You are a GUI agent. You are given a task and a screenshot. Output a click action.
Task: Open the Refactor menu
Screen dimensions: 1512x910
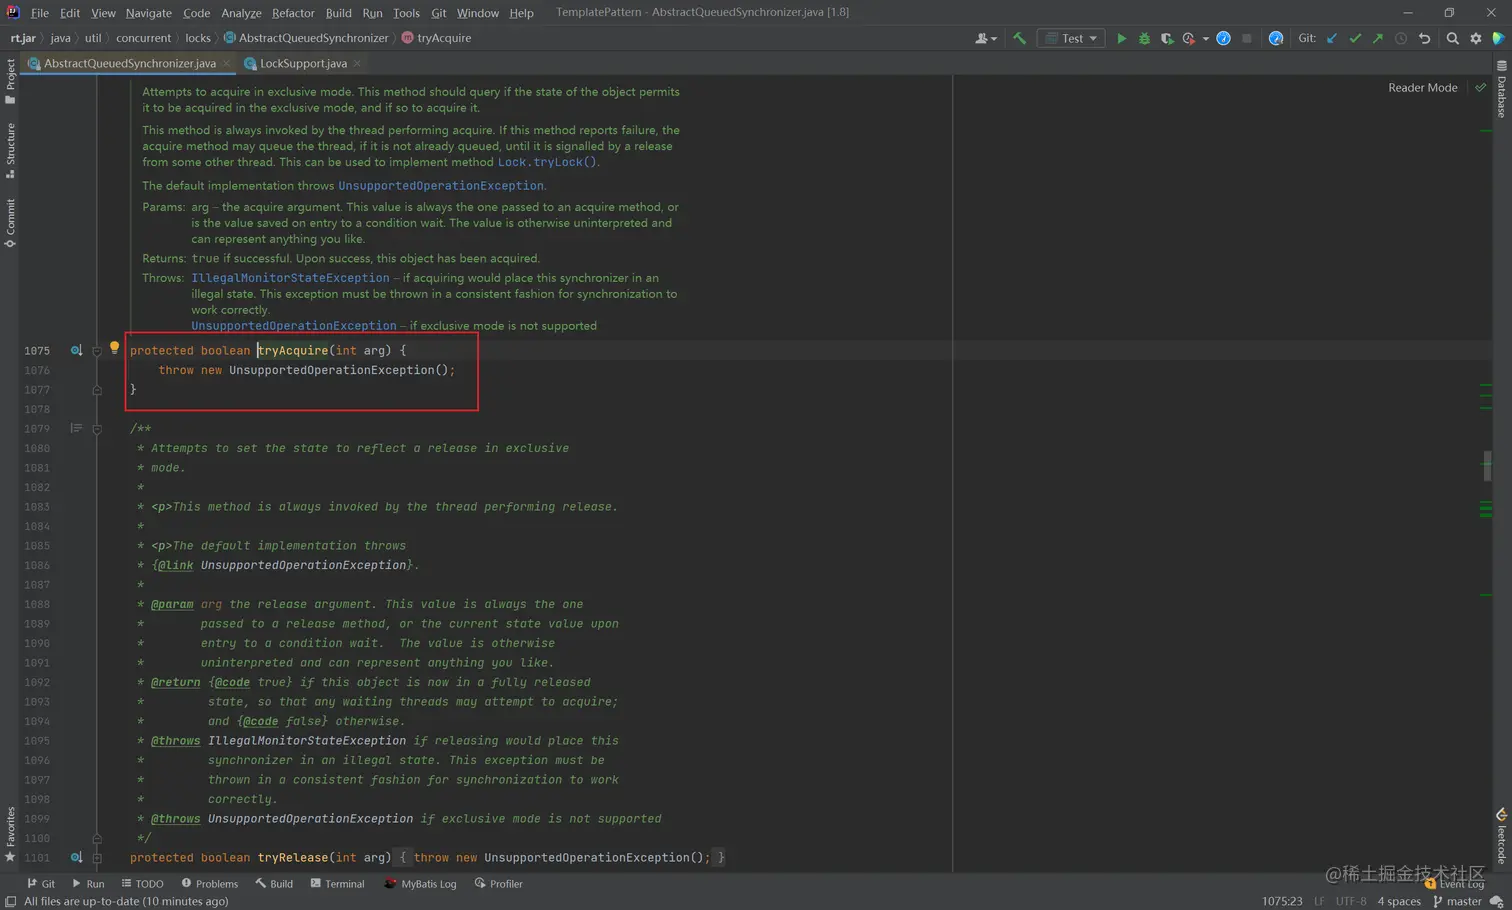click(x=293, y=13)
